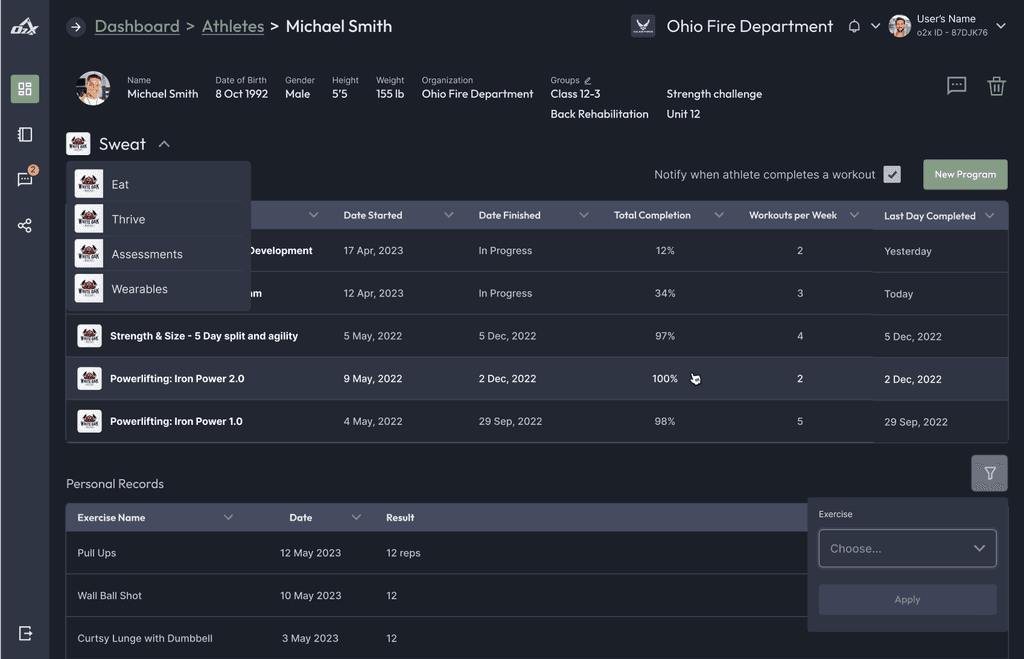Screen dimensions: 1024x659
Task: Go to Athletes breadcrumb link
Action: tap(233, 27)
